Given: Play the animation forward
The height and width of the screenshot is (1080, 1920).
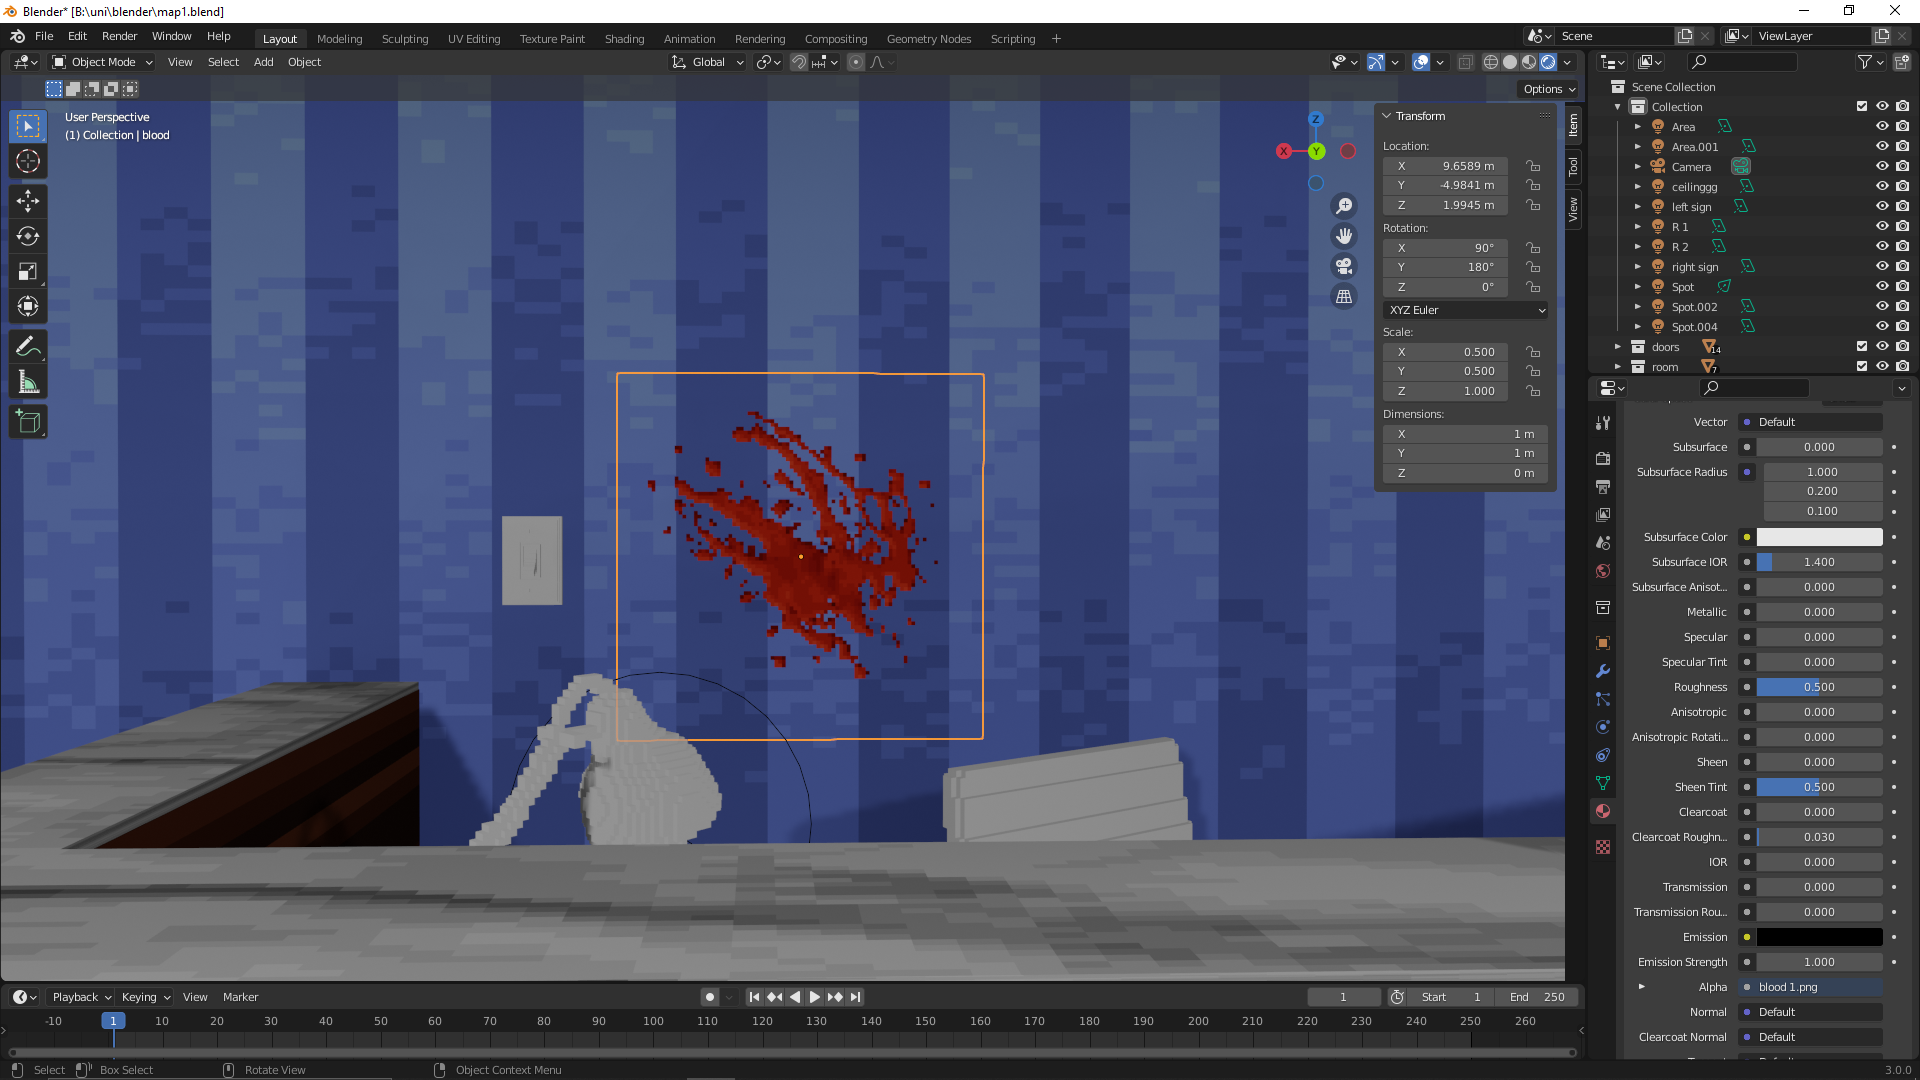Looking at the screenshot, I should [x=814, y=997].
